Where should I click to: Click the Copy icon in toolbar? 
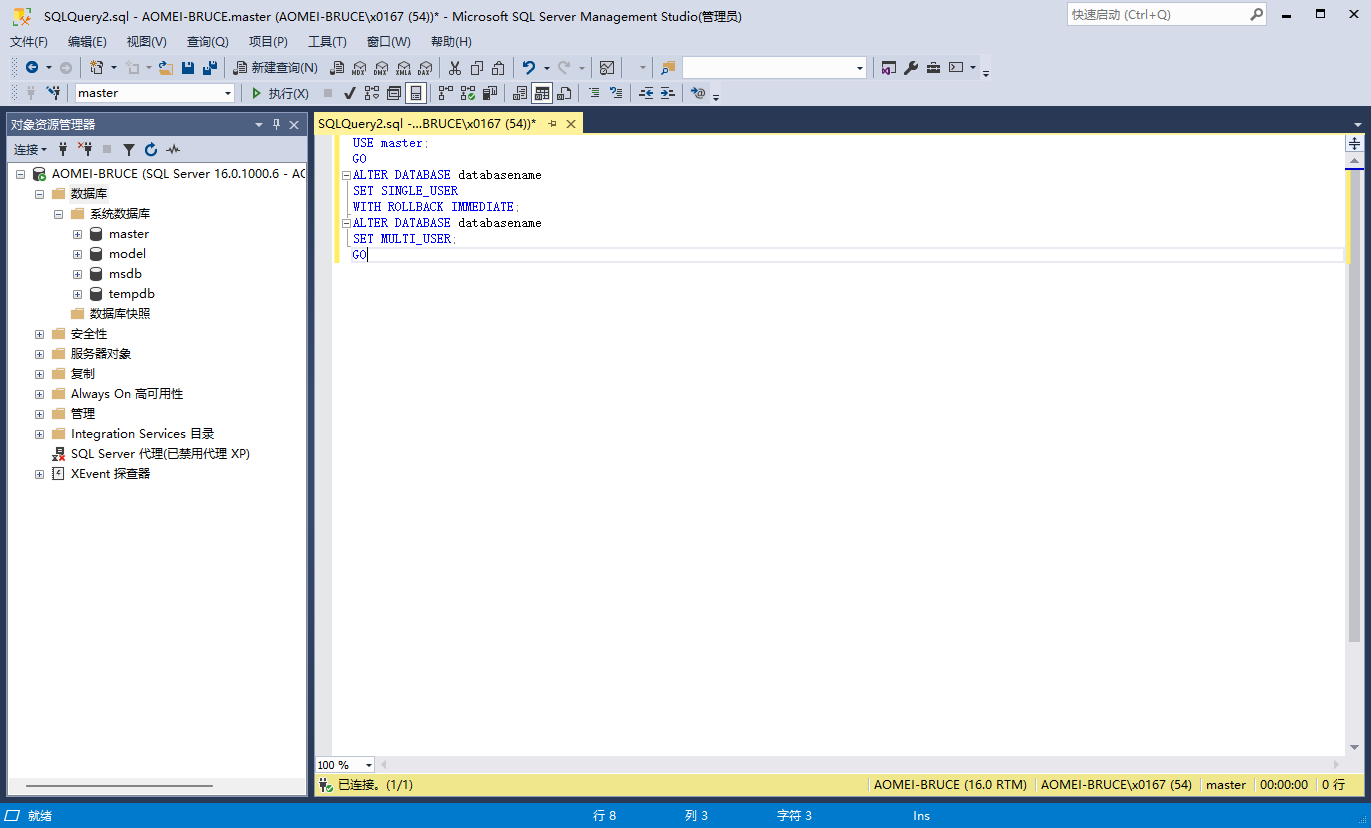coord(477,68)
